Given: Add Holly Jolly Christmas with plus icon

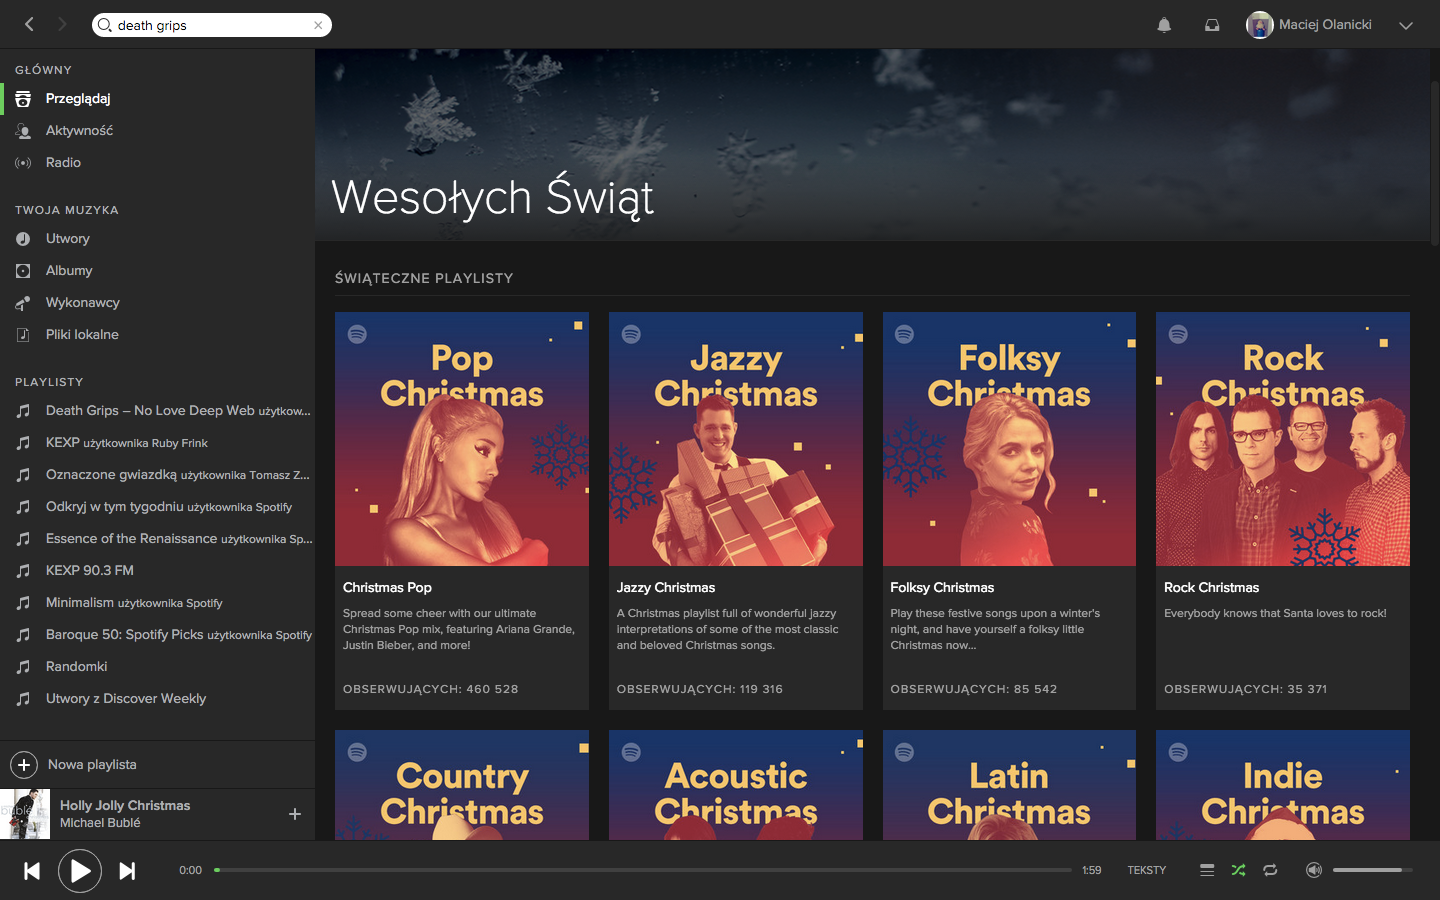Looking at the screenshot, I should pos(295,814).
